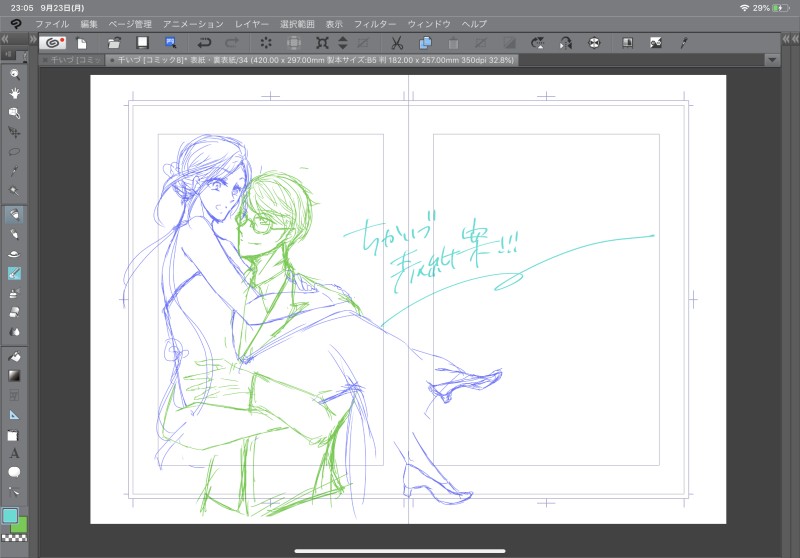Select the Gradient tool
800x558 pixels.
(x=14, y=376)
